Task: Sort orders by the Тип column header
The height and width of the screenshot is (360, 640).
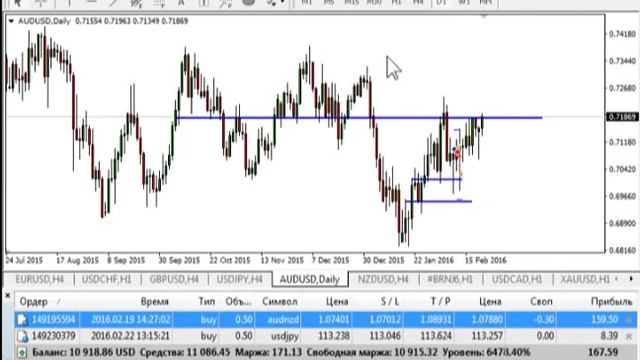Action: (x=207, y=302)
